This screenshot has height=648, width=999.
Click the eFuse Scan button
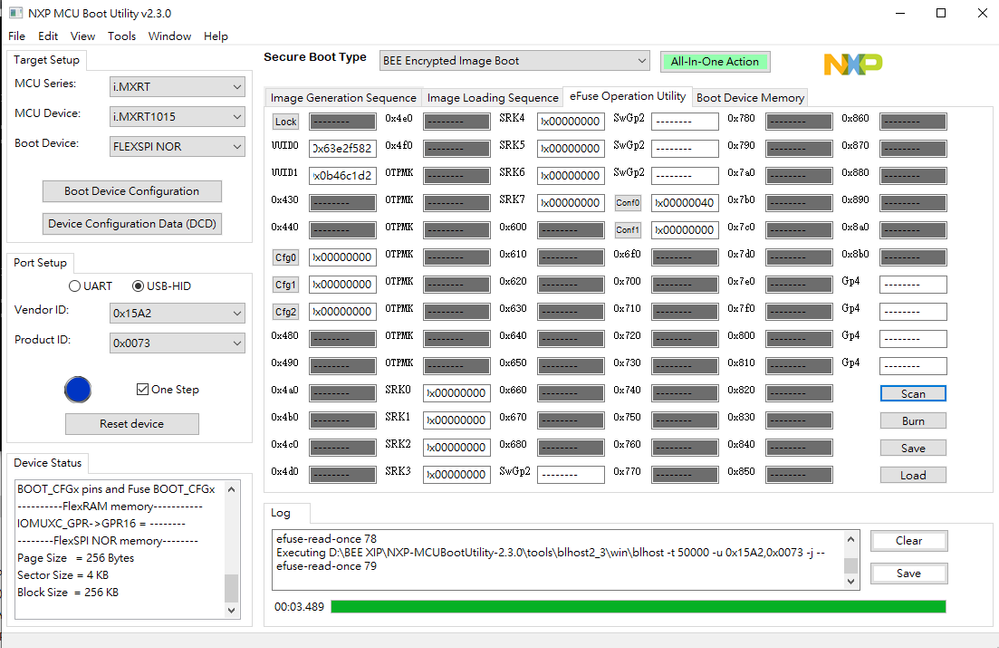[x=913, y=394]
